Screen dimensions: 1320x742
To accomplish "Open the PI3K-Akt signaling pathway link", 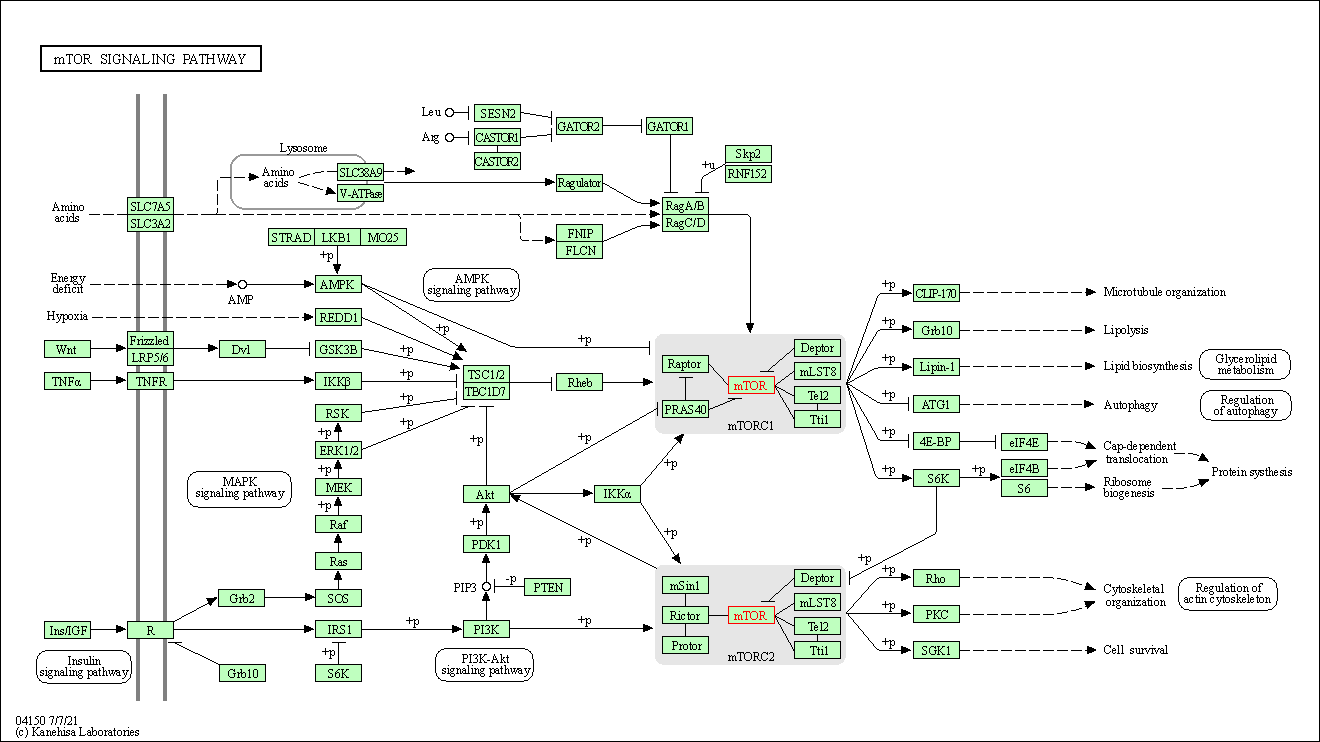I will (x=484, y=664).
